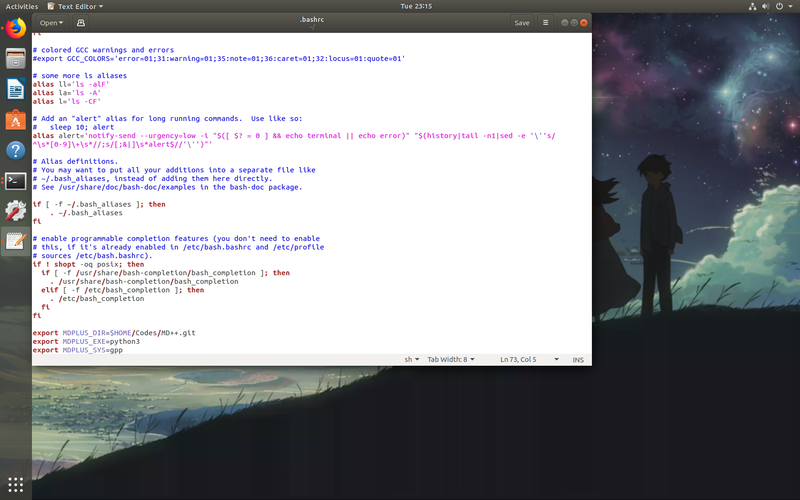Place cursor on '. ~/.bash_aliases' source line
Viewport: 800px width, 500px height.
coord(86,213)
